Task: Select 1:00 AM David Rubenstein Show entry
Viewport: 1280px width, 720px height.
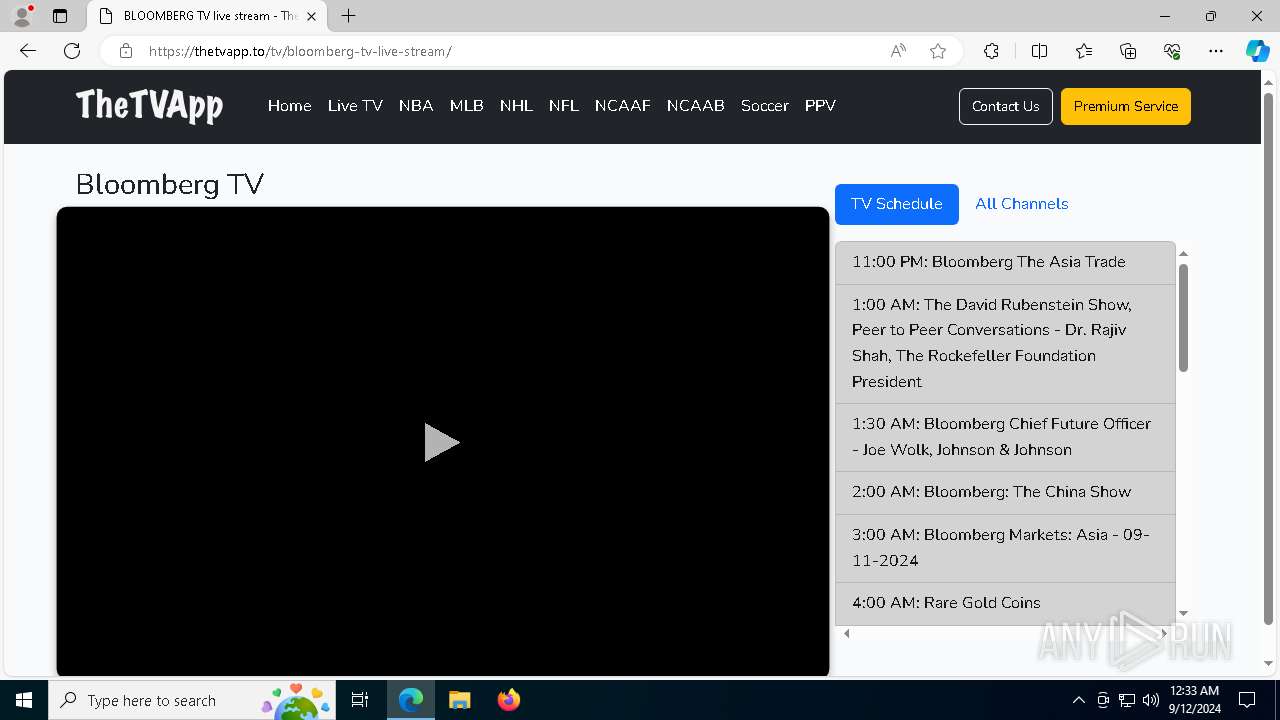Action: click(x=1005, y=343)
